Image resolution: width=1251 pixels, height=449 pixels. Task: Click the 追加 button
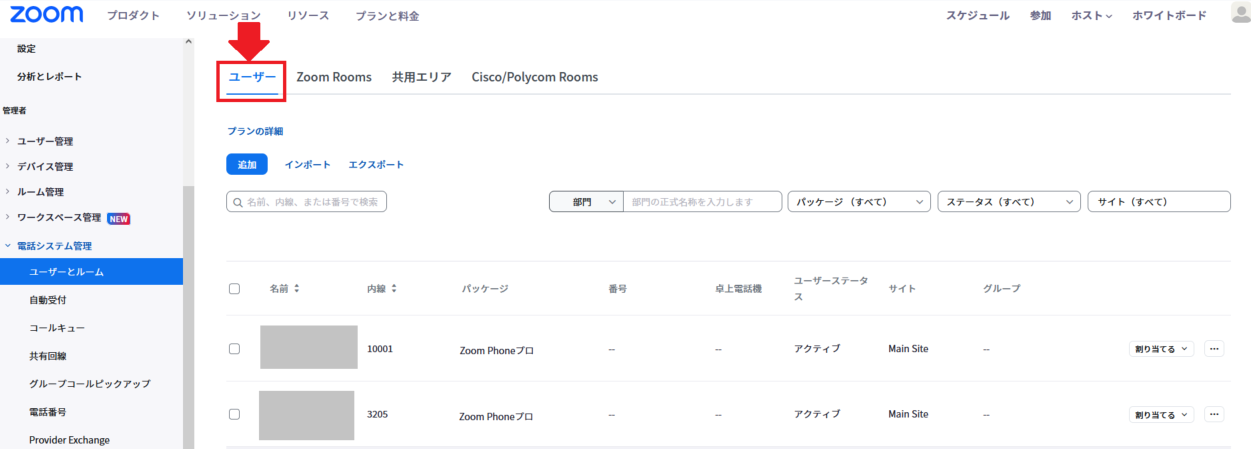tap(247, 164)
